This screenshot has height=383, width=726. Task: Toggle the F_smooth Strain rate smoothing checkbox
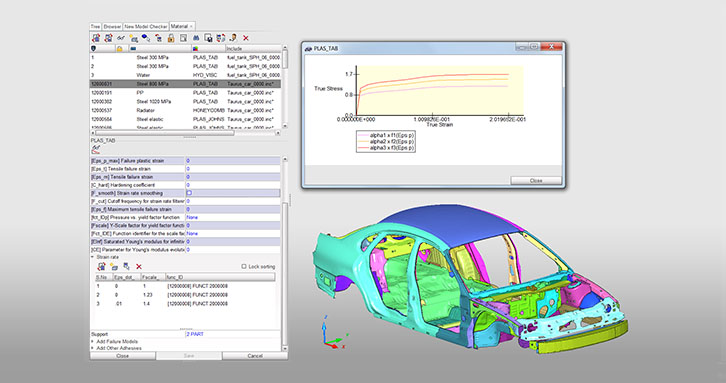(189, 193)
